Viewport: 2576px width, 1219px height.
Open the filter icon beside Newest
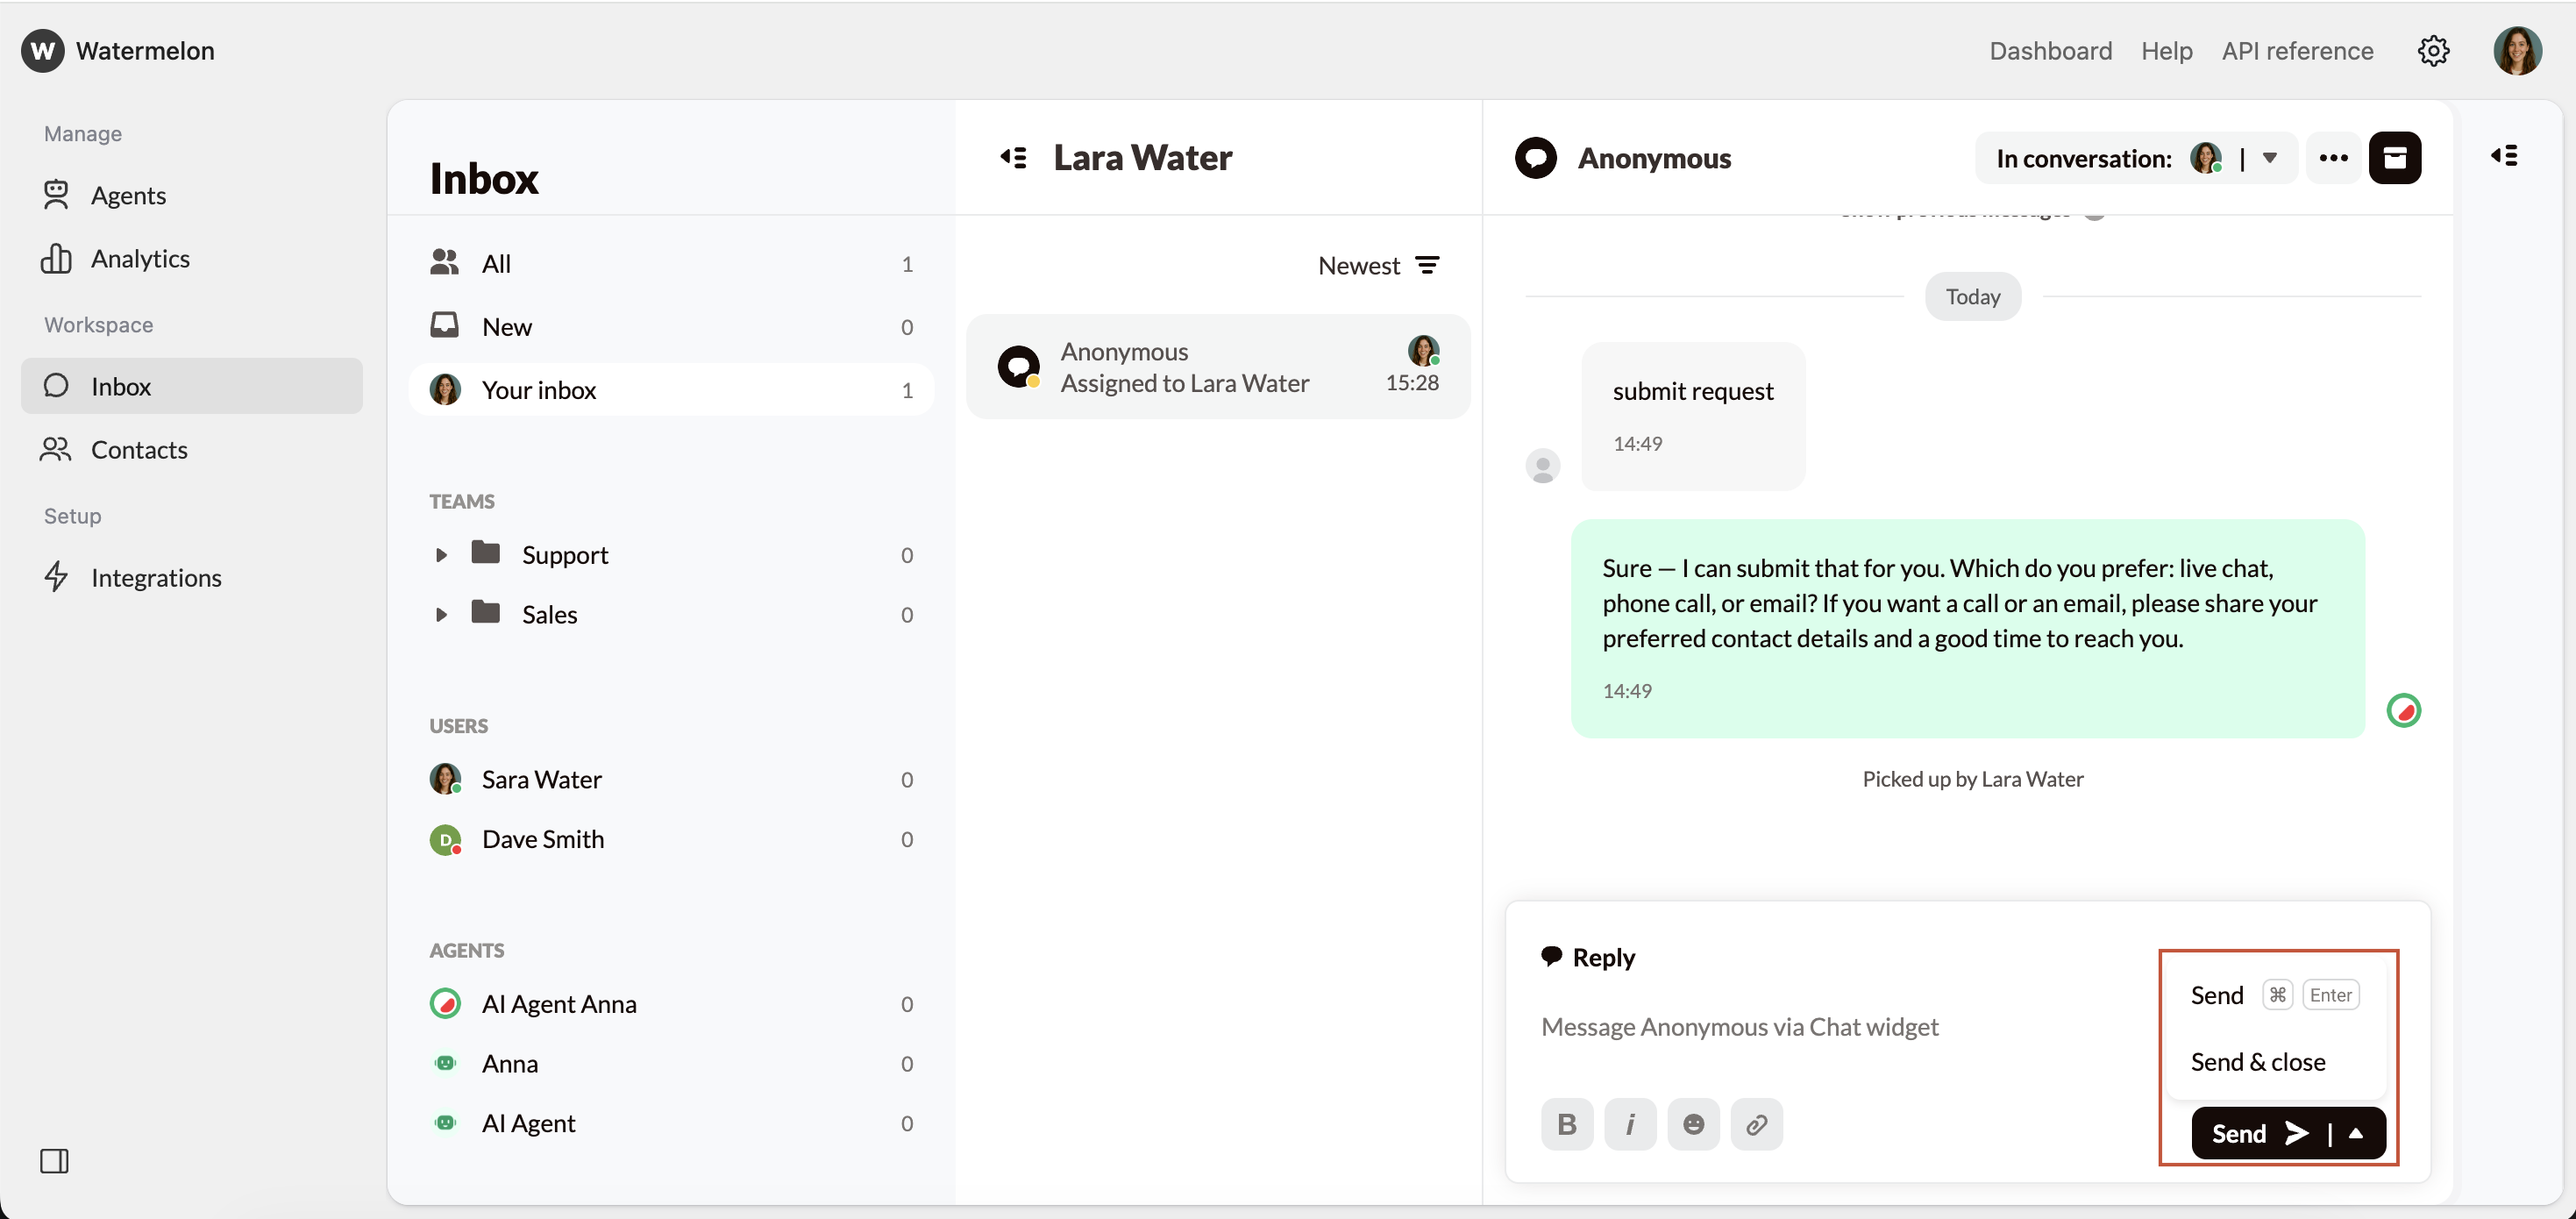tap(1428, 264)
